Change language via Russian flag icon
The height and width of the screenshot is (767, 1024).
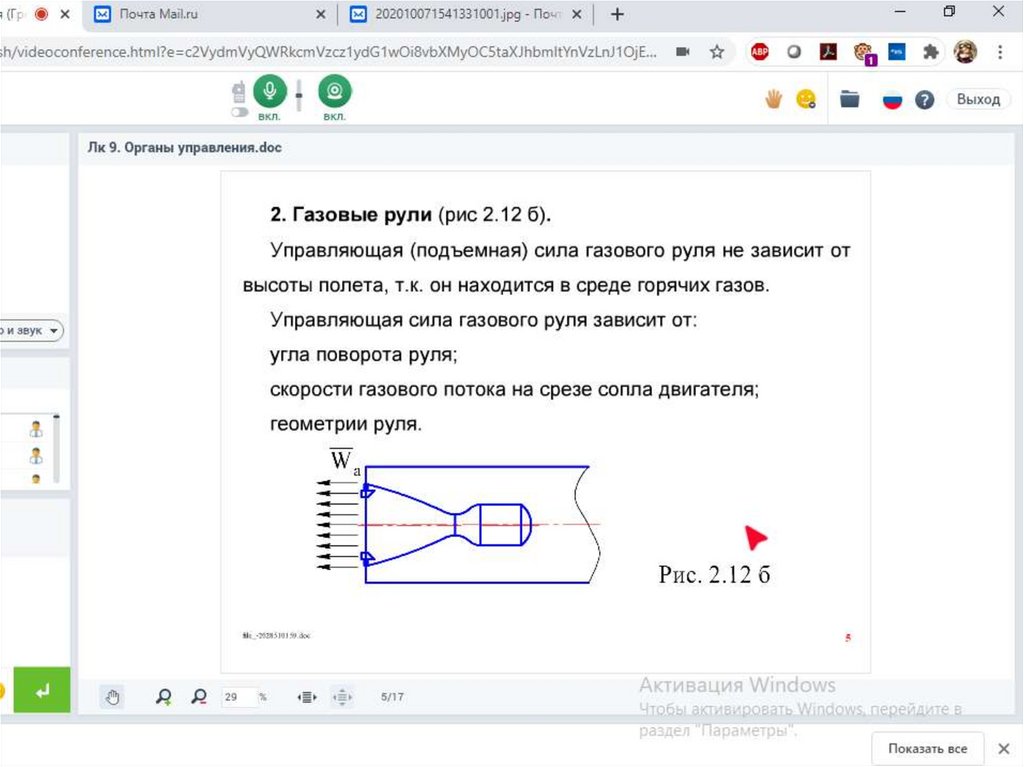click(892, 99)
